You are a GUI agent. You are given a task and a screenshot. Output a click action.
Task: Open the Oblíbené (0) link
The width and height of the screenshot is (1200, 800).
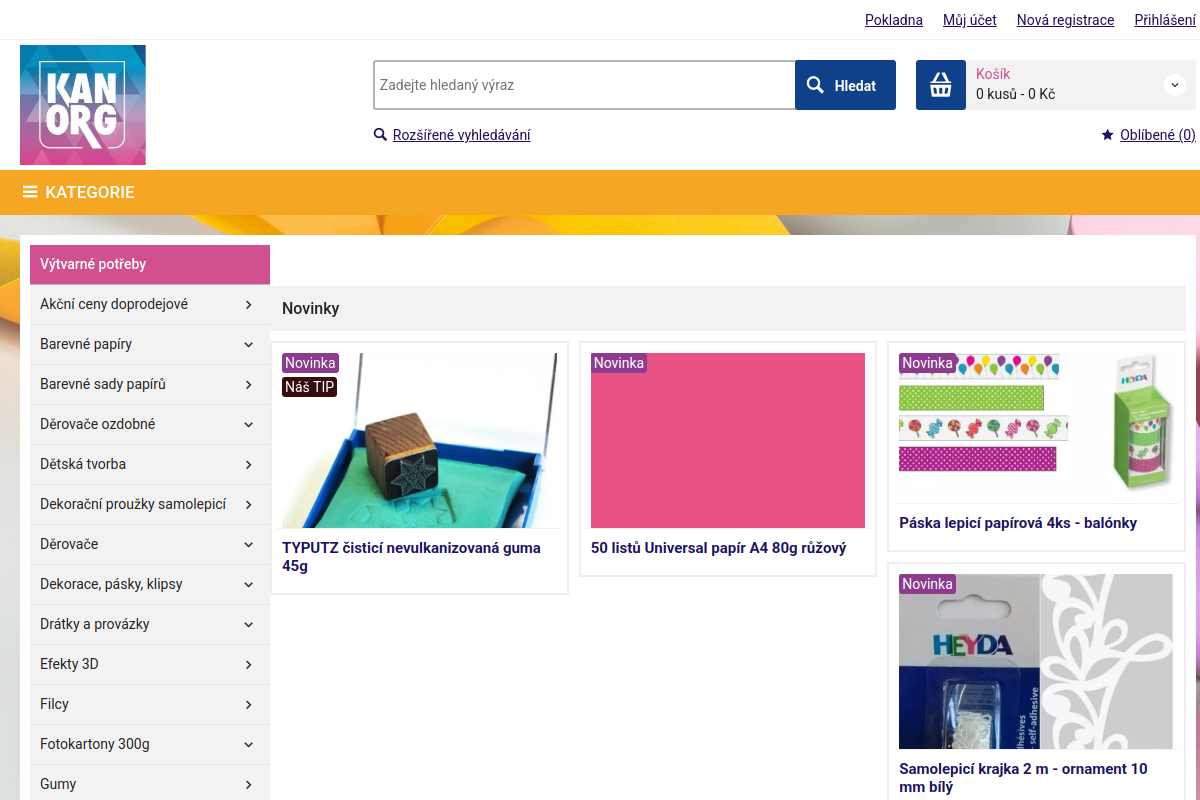click(x=1158, y=135)
